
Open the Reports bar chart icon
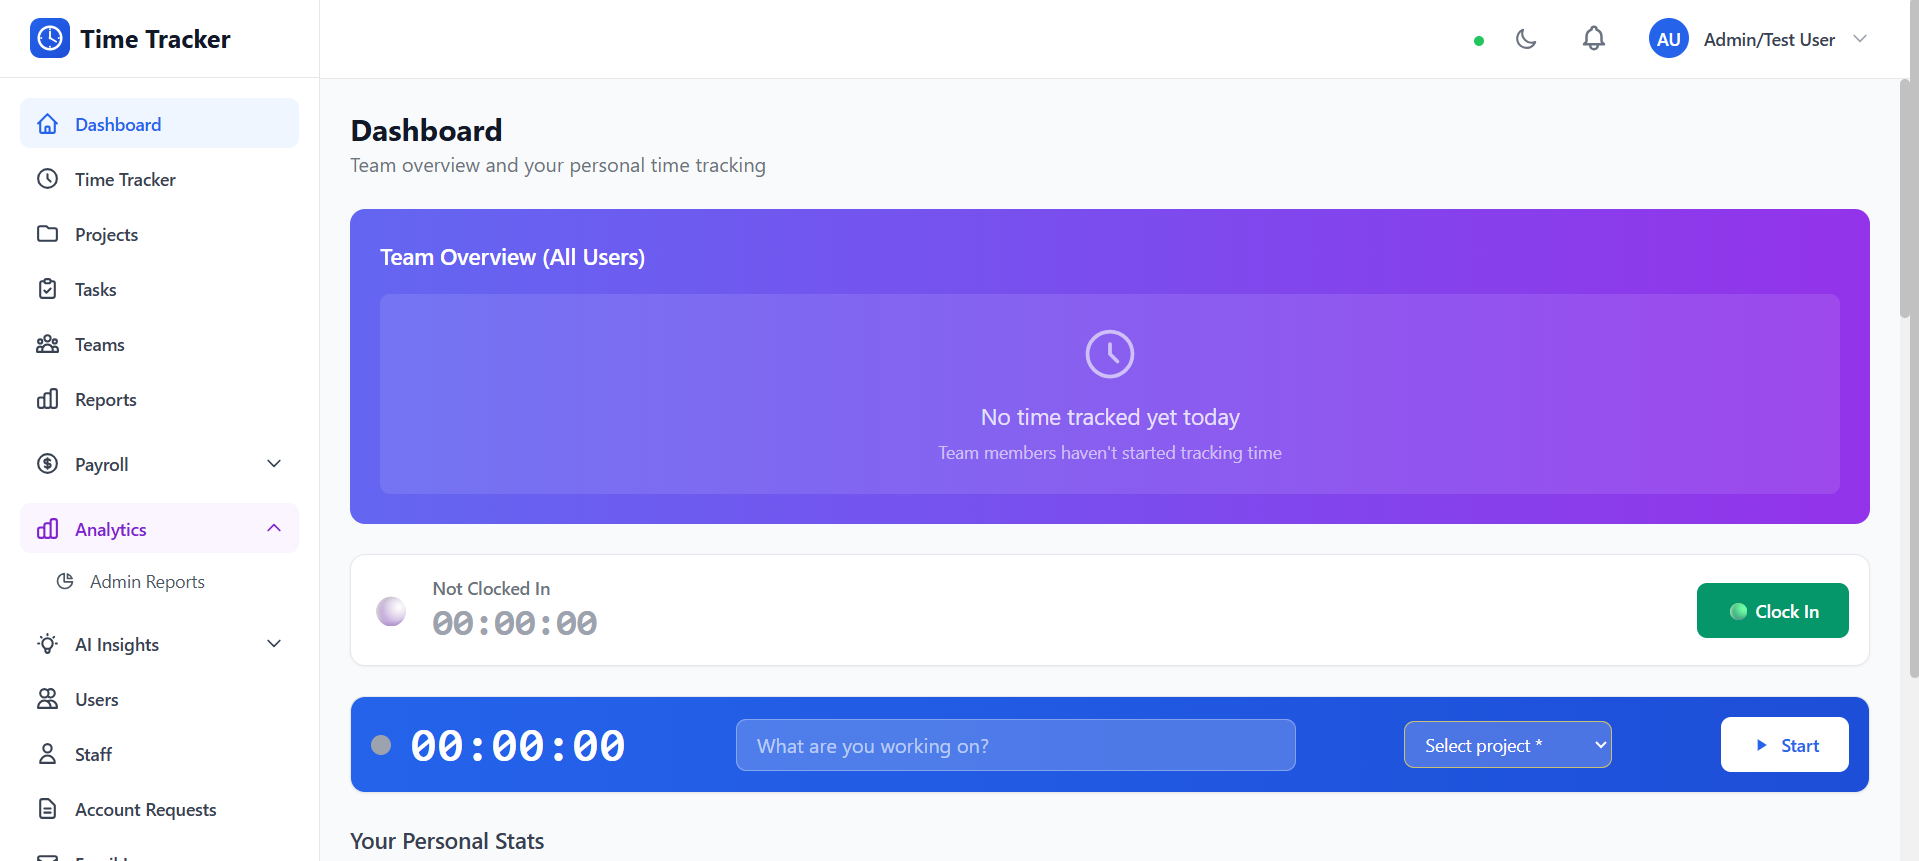tap(48, 399)
